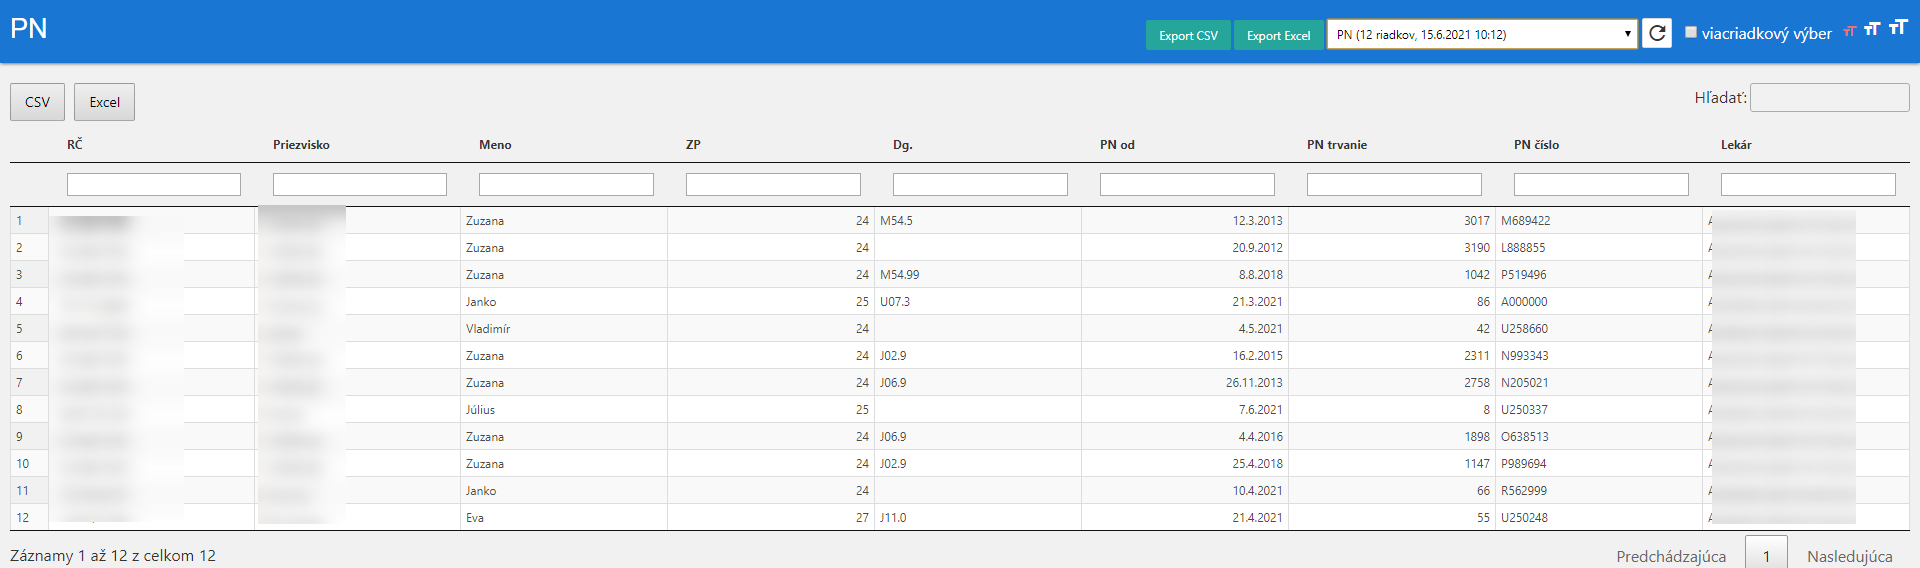Select the medium font size icon
Screen dimensions: 1920x568
click(1872, 29)
